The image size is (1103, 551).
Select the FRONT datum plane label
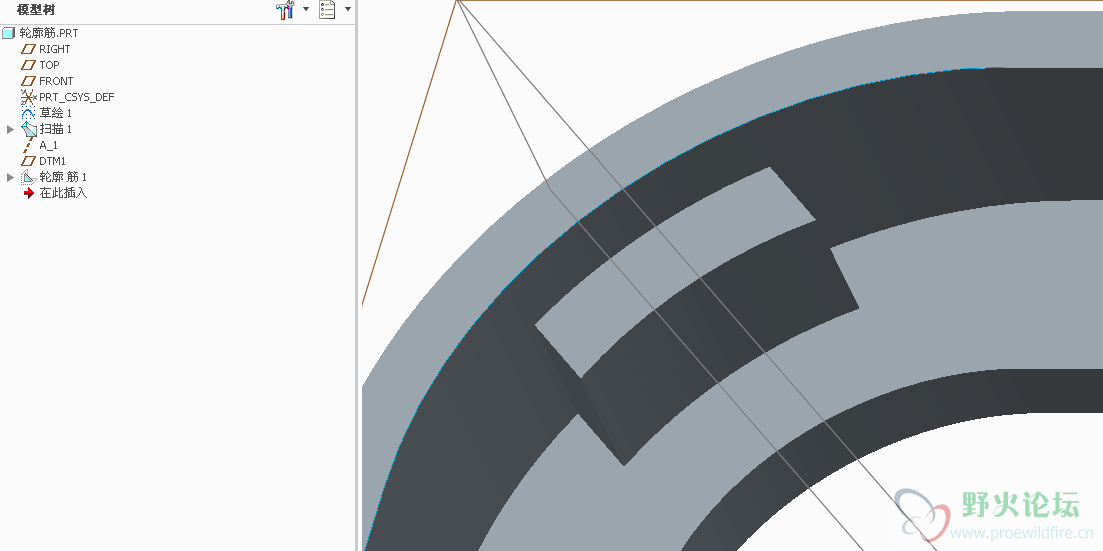(x=56, y=81)
